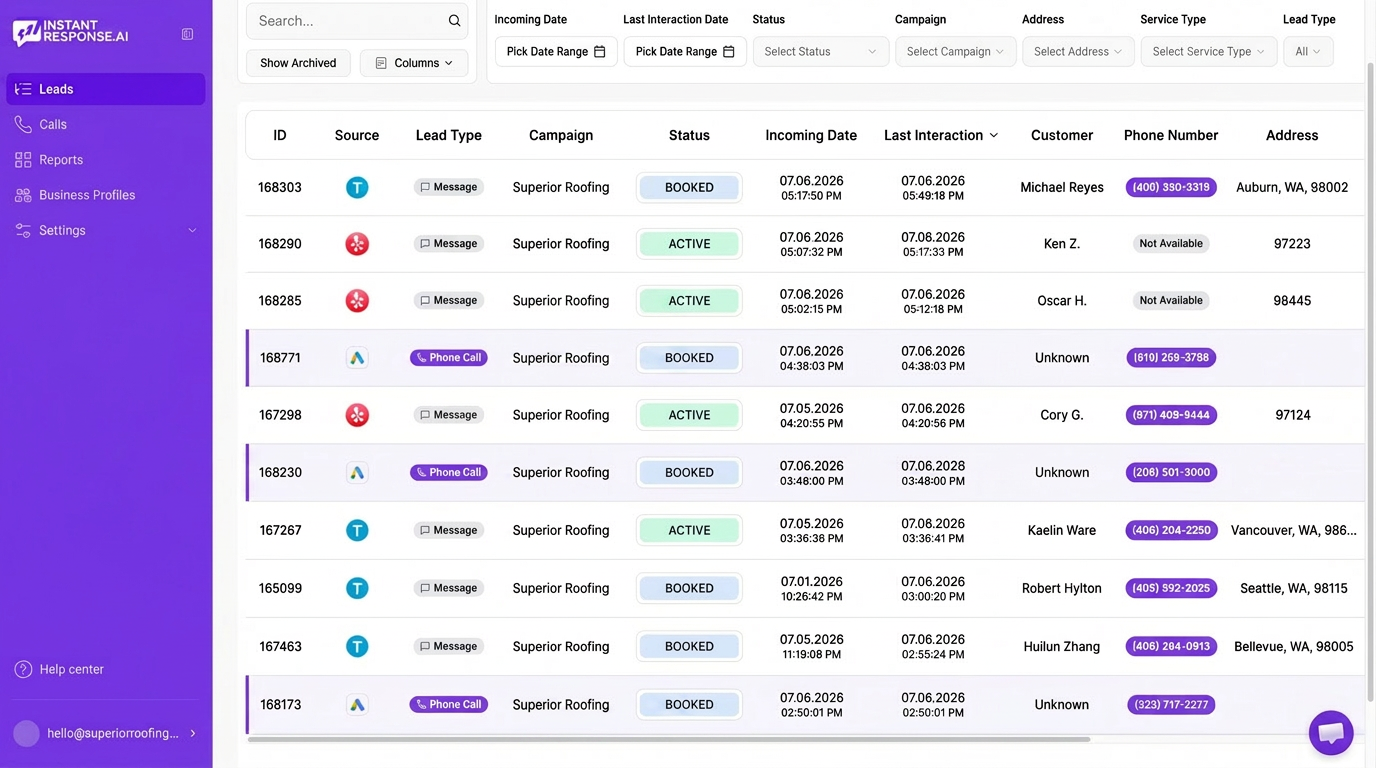The height and width of the screenshot is (768, 1376).
Task: Click phone number (971) 409-9444
Action: [x=1171, y=415]
